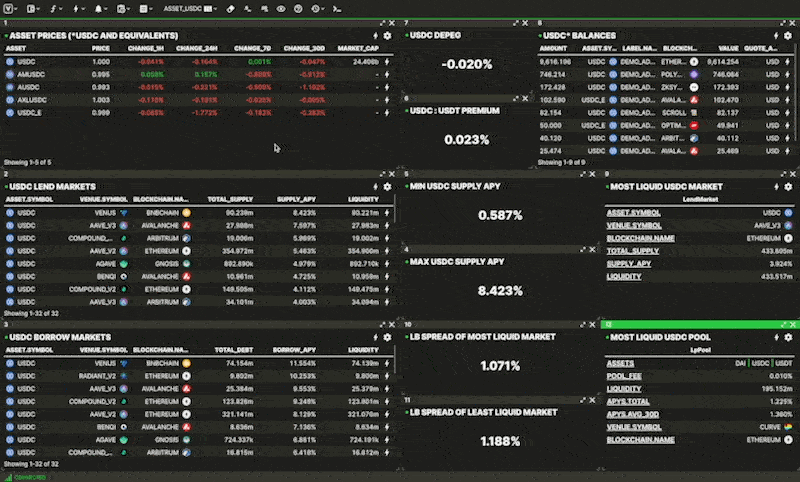Screen dimensions: 800x482
Task: Open settings gear of Asset Prices panel
Action: [x=387, y=36]
